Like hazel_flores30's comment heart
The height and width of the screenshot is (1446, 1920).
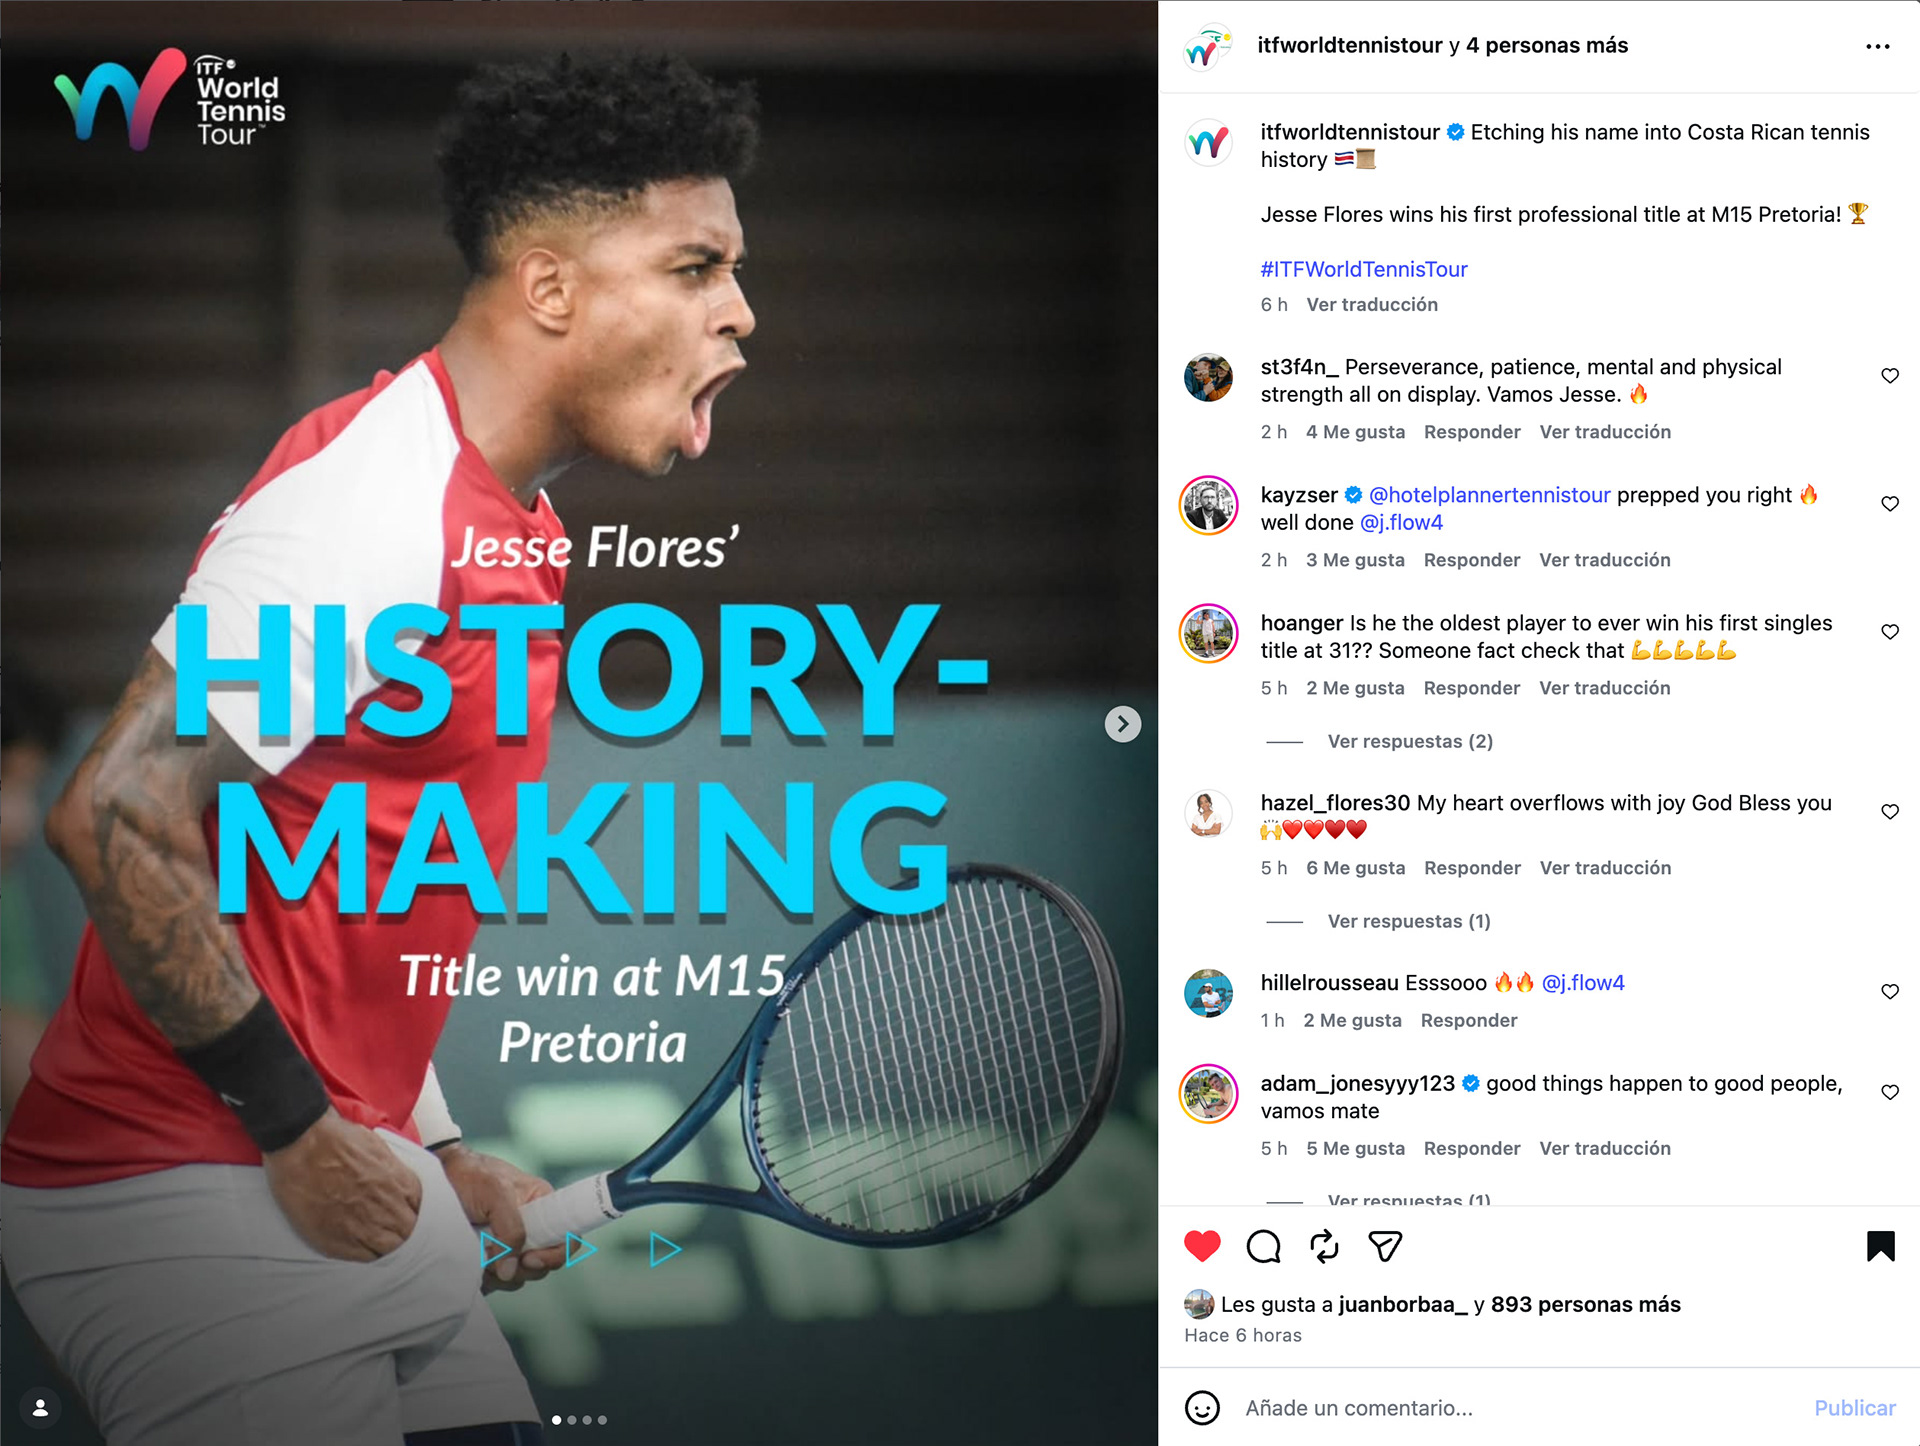click(1889, 812)
